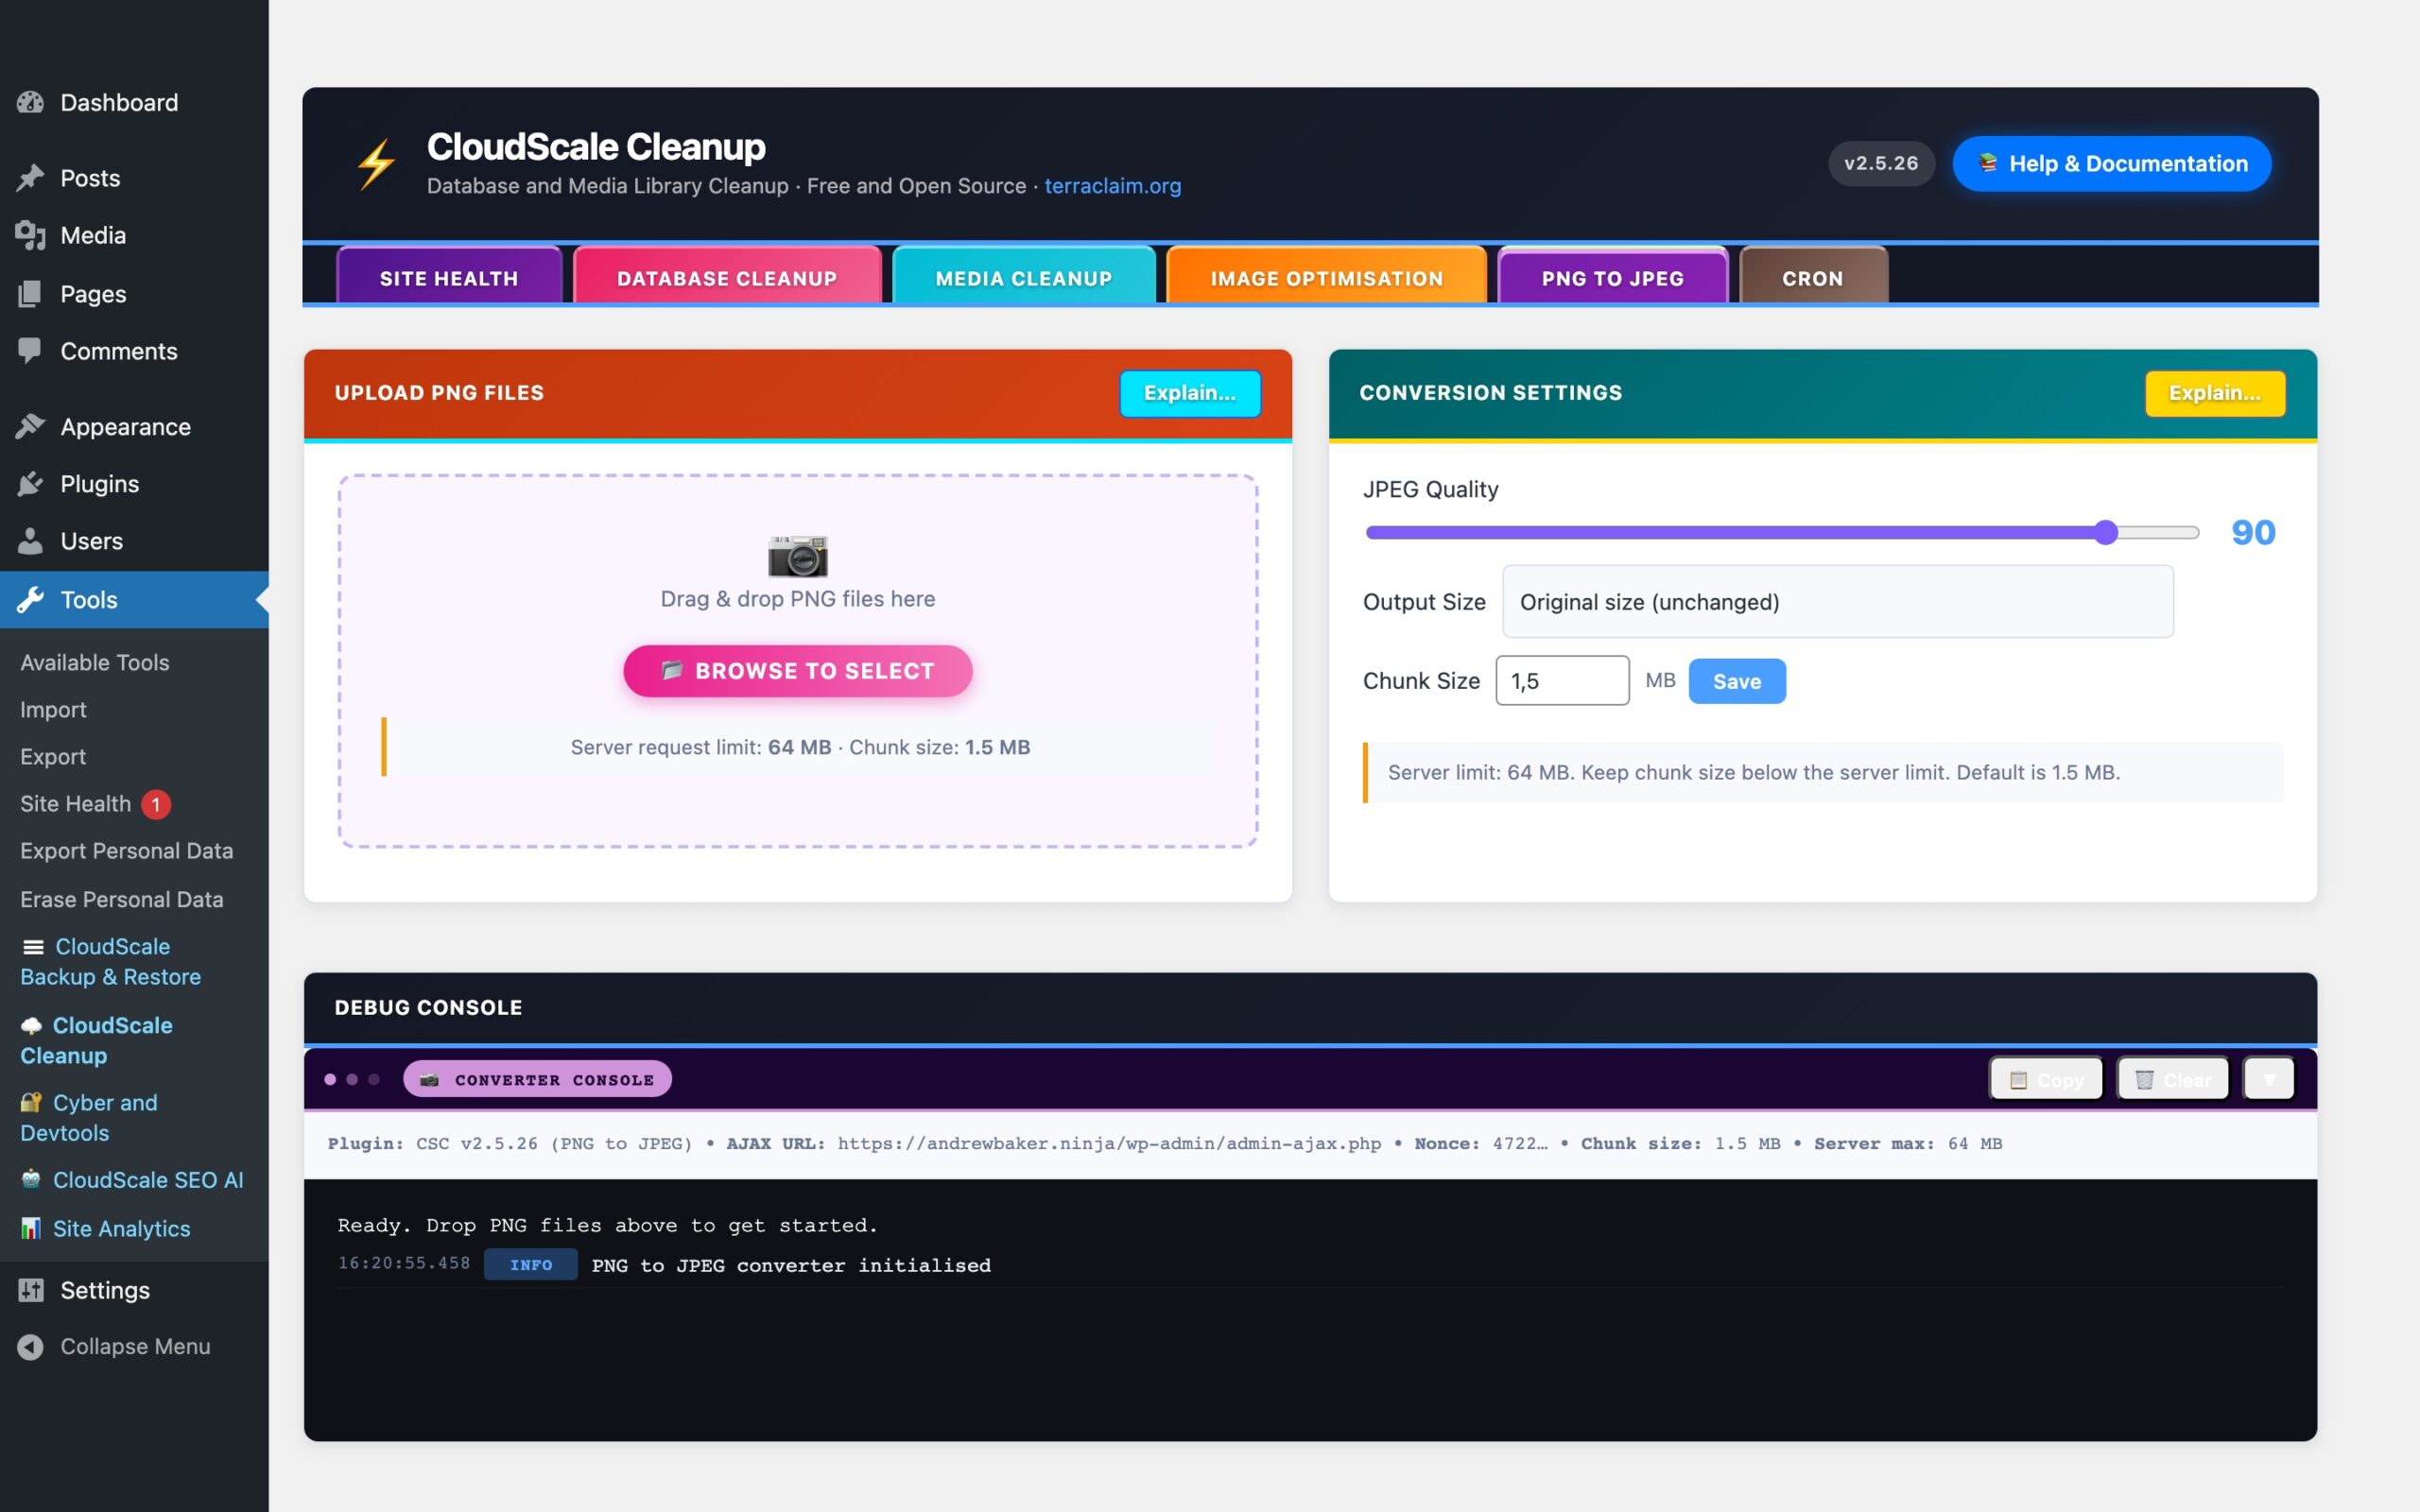Open Help & Documentation

pyautogui.click(x=2110, y=163)
